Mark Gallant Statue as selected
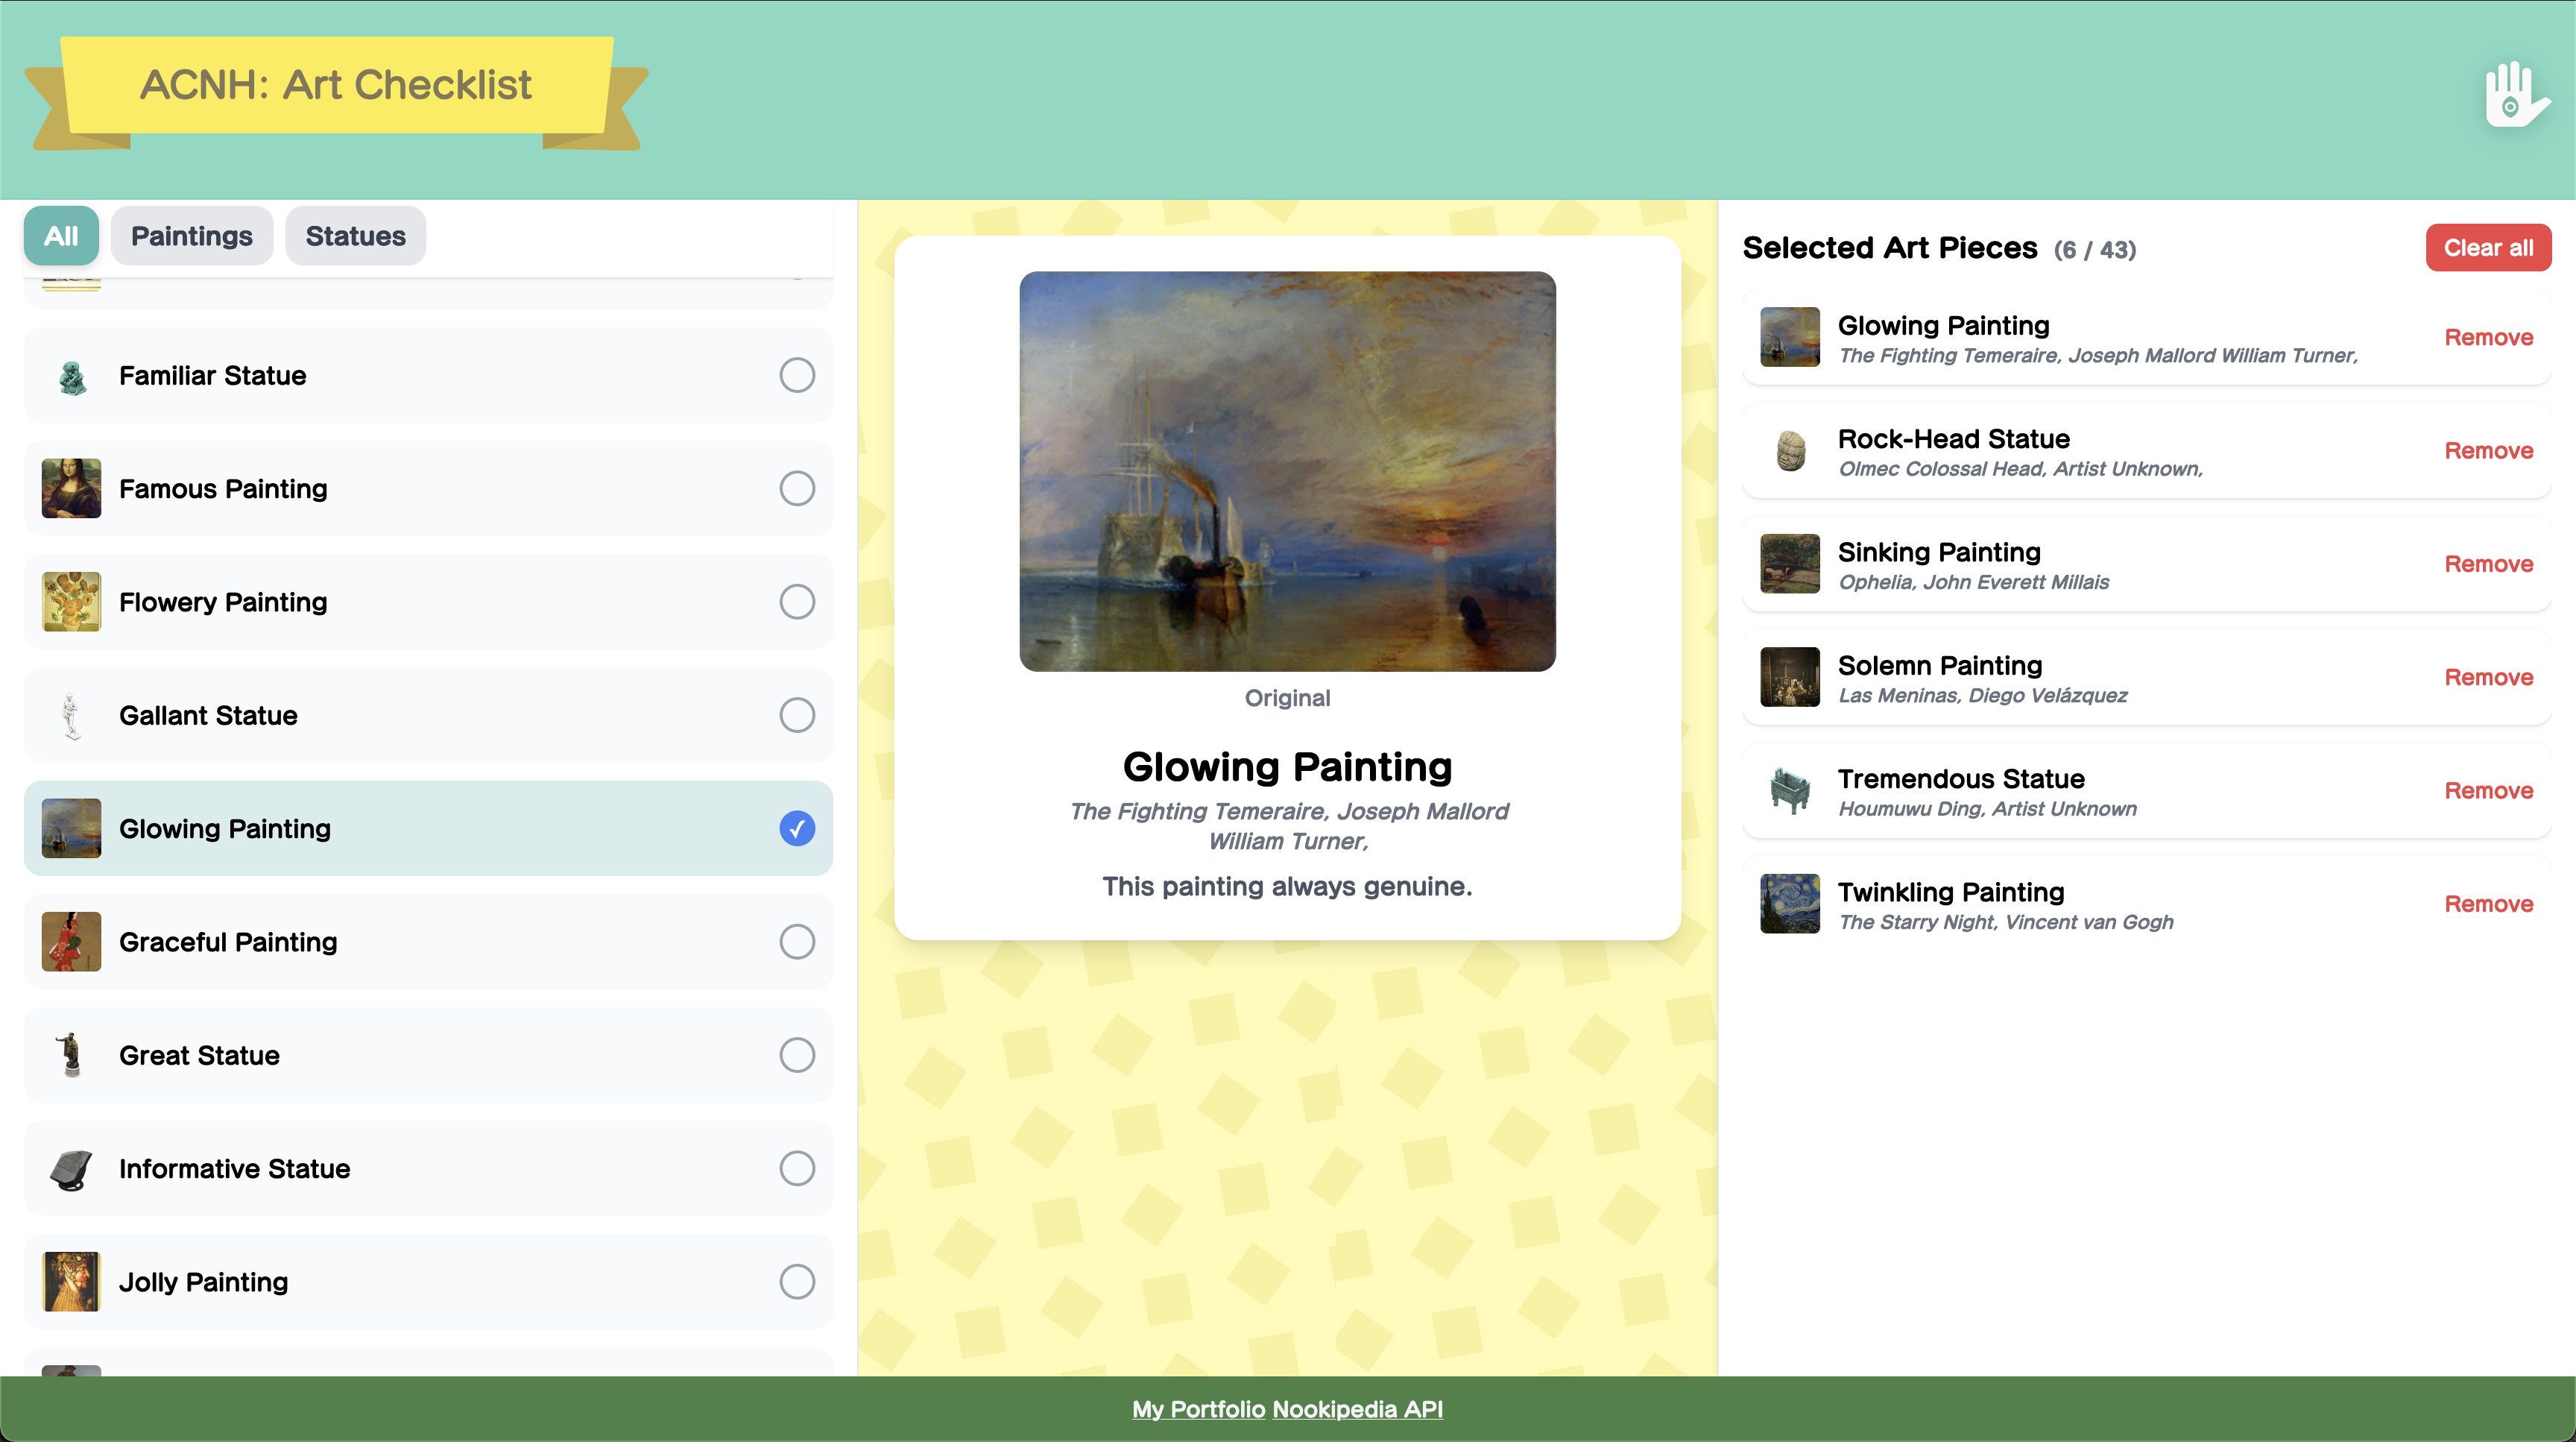The height and width of the screenshot is (1442, 2576). (796, 715)
